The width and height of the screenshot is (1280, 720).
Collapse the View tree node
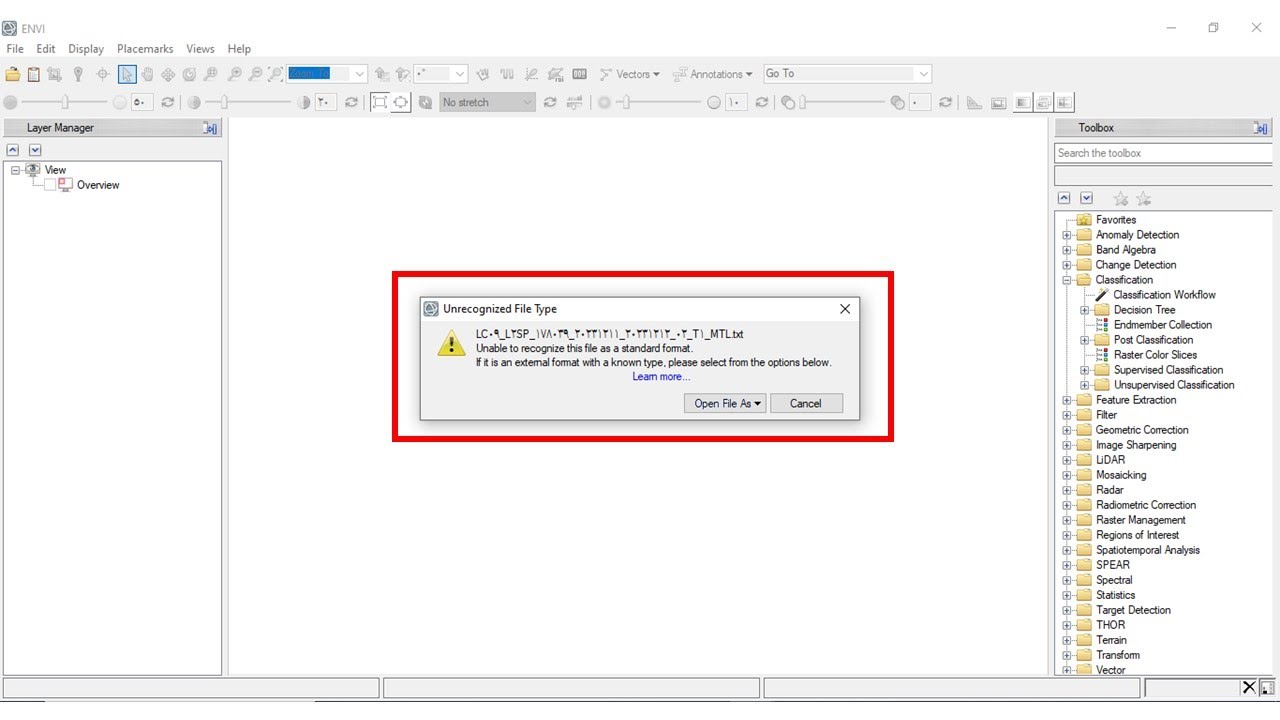pos(16,170)
